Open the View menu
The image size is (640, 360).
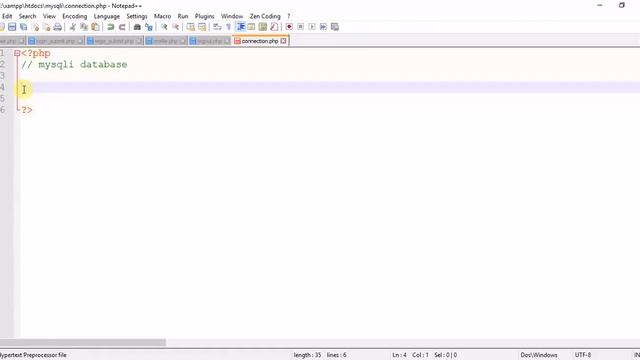click(x=49, y=16)
